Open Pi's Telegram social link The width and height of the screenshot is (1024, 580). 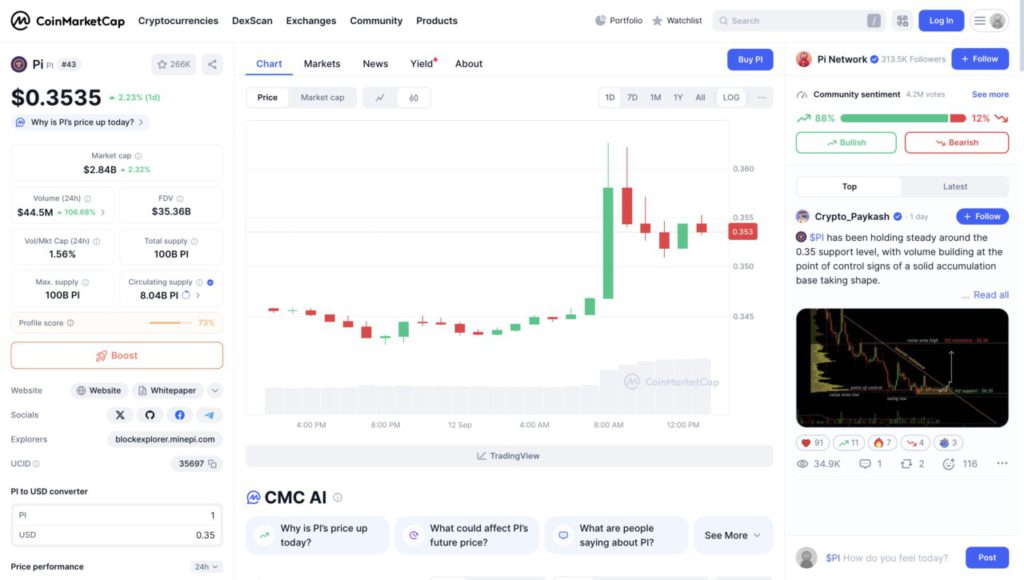pyautogui.click(x=210, y=415)
